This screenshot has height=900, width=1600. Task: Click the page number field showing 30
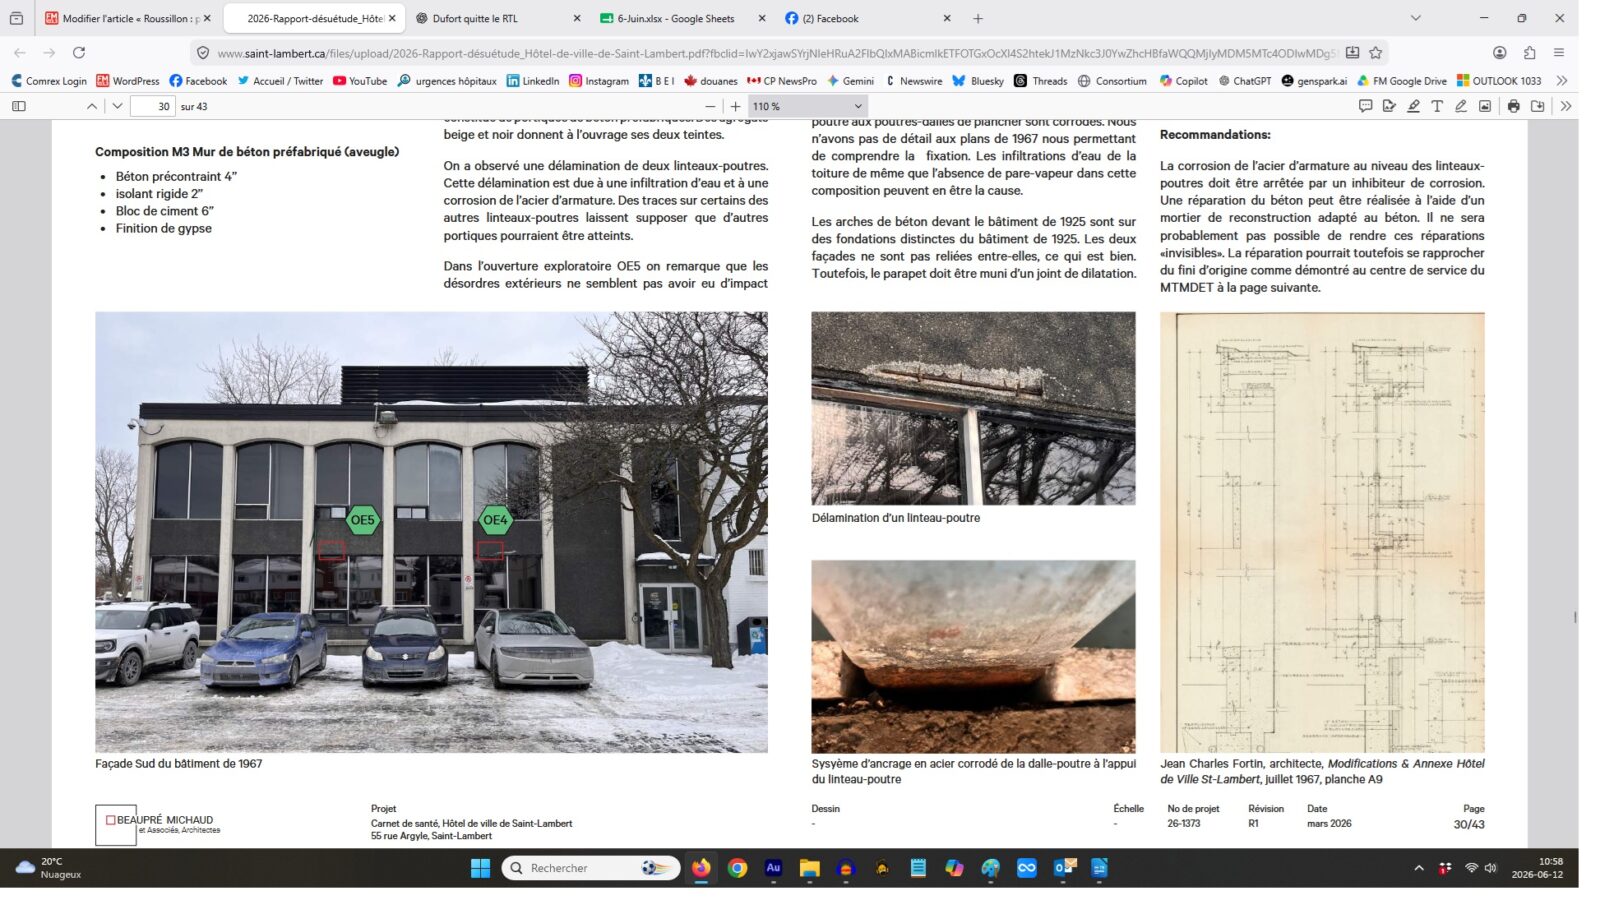click(x=152, y=106)
